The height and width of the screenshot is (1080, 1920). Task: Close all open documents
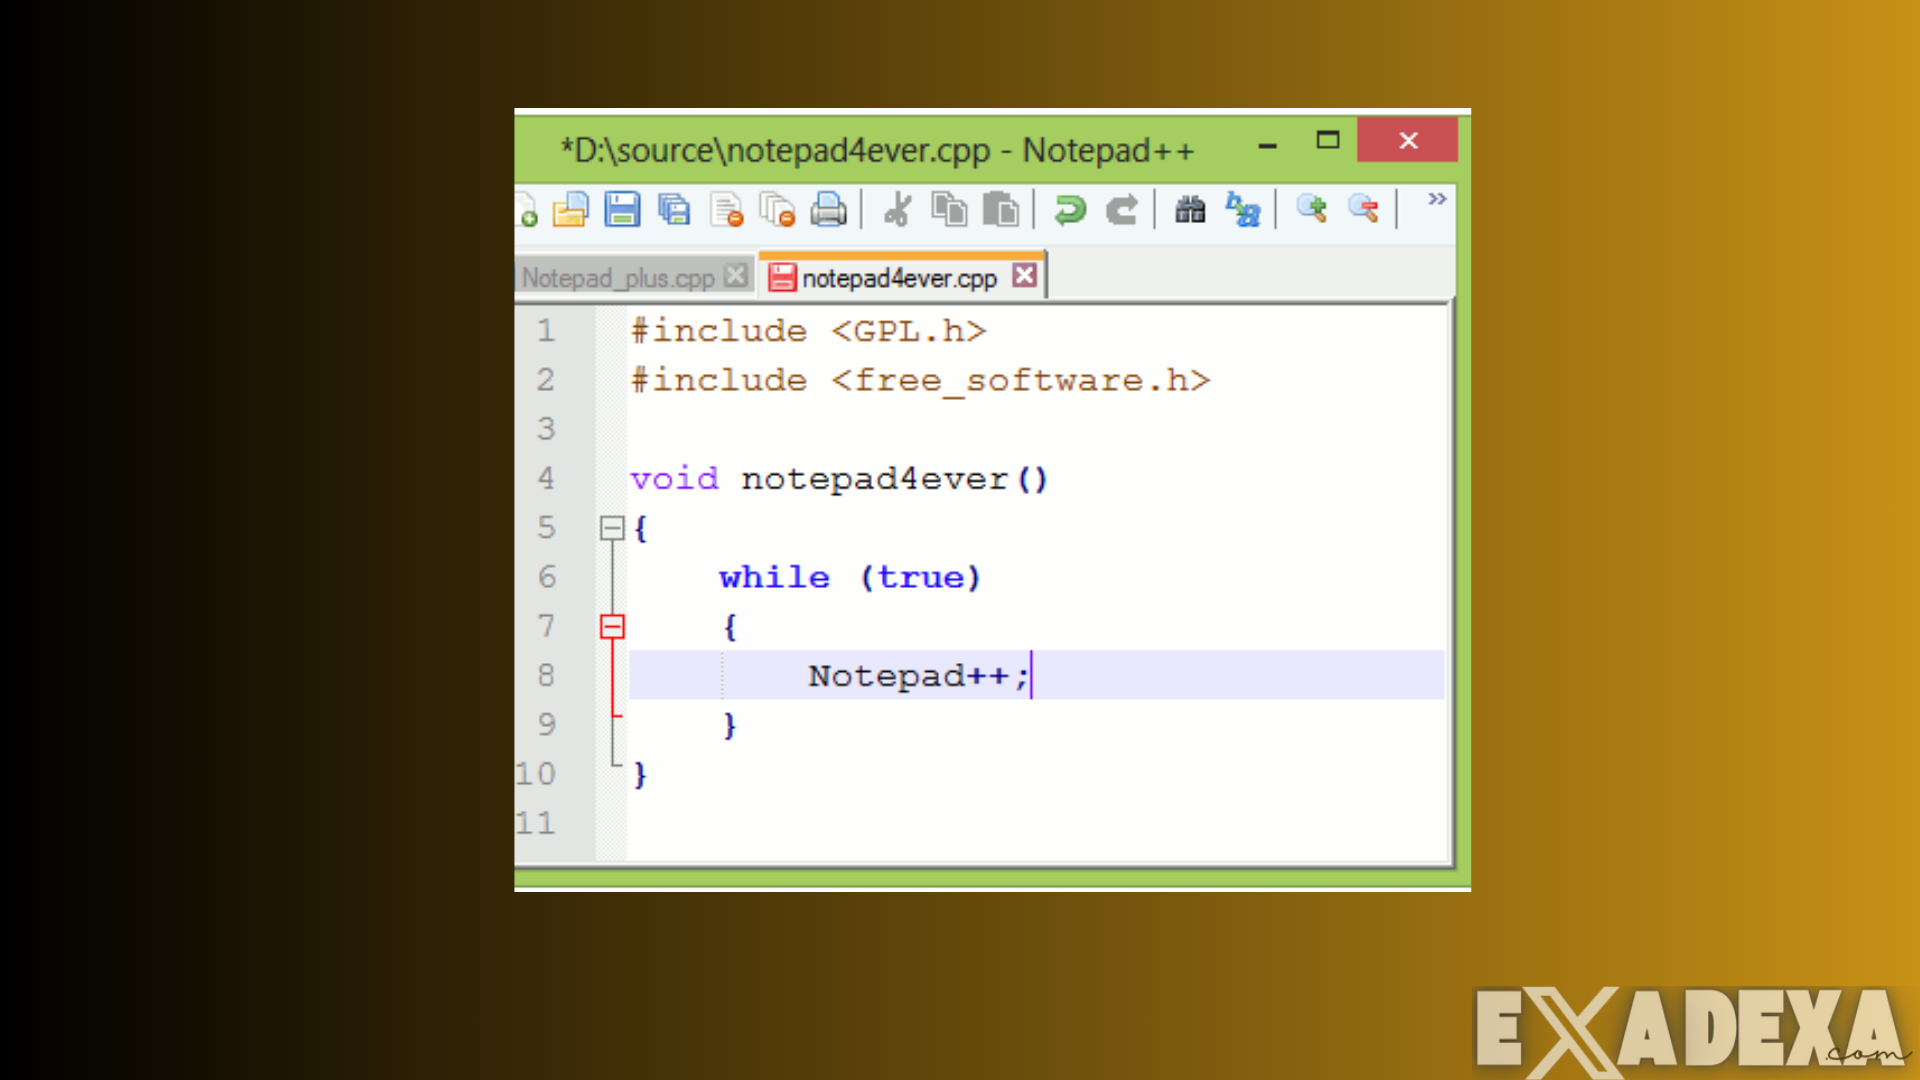click(x=778, y=210)
